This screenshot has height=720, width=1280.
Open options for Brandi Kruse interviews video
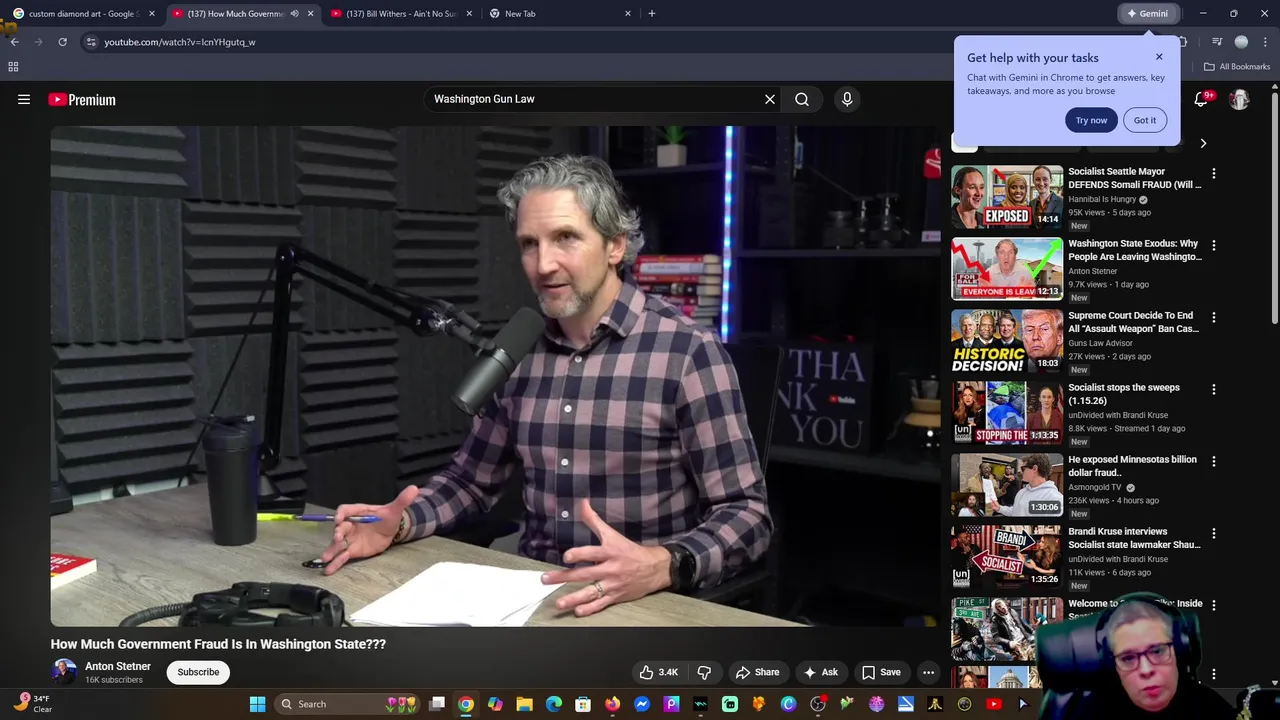[x=1214, y=533]
